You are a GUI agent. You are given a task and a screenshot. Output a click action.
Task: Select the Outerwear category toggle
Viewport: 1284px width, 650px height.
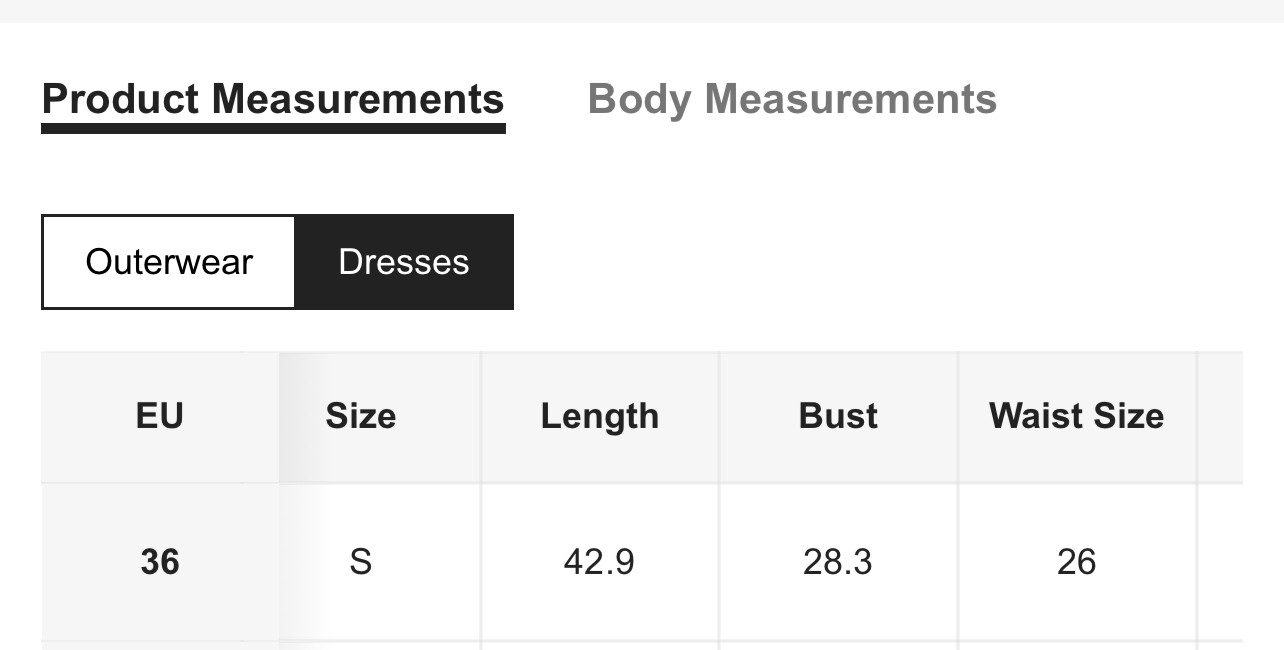(169, 262)
